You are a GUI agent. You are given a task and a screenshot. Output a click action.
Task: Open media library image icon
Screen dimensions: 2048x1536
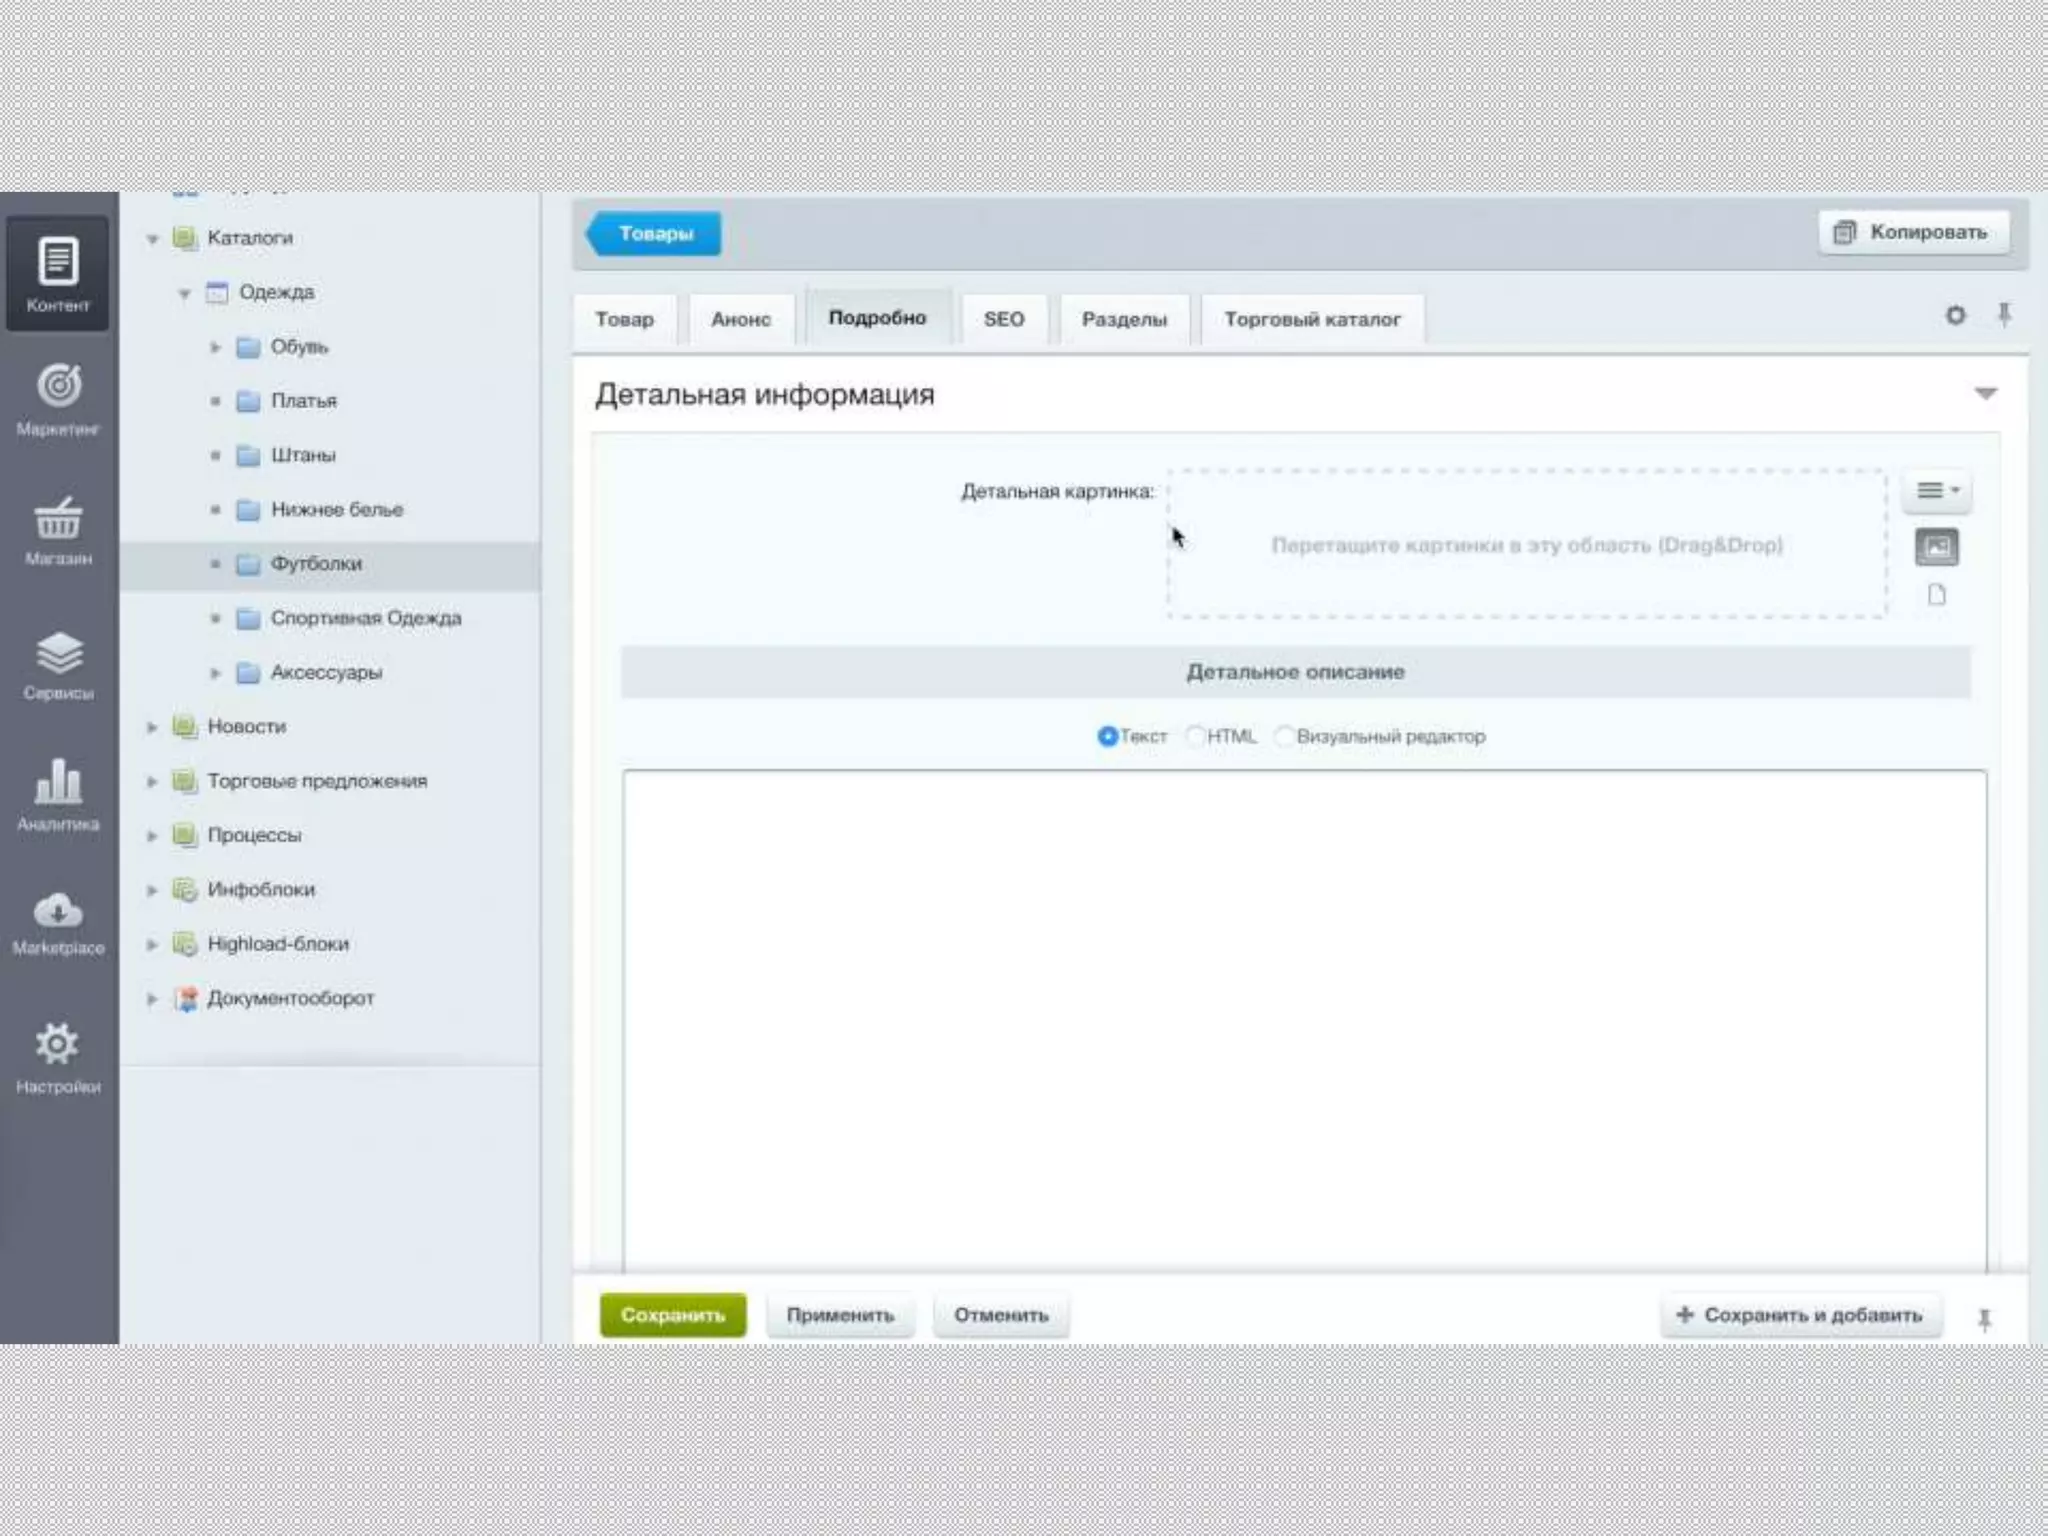click(1936, 547)
